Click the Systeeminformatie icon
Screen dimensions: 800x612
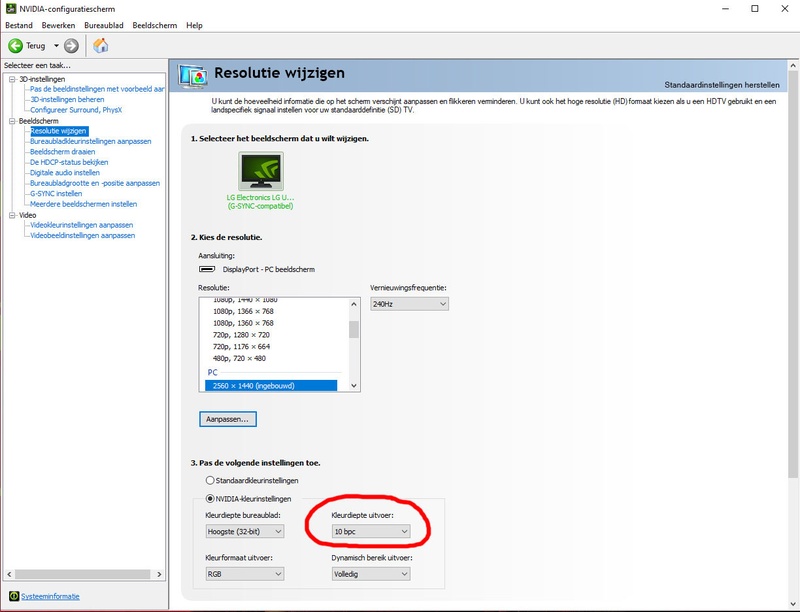click(14, 596)
